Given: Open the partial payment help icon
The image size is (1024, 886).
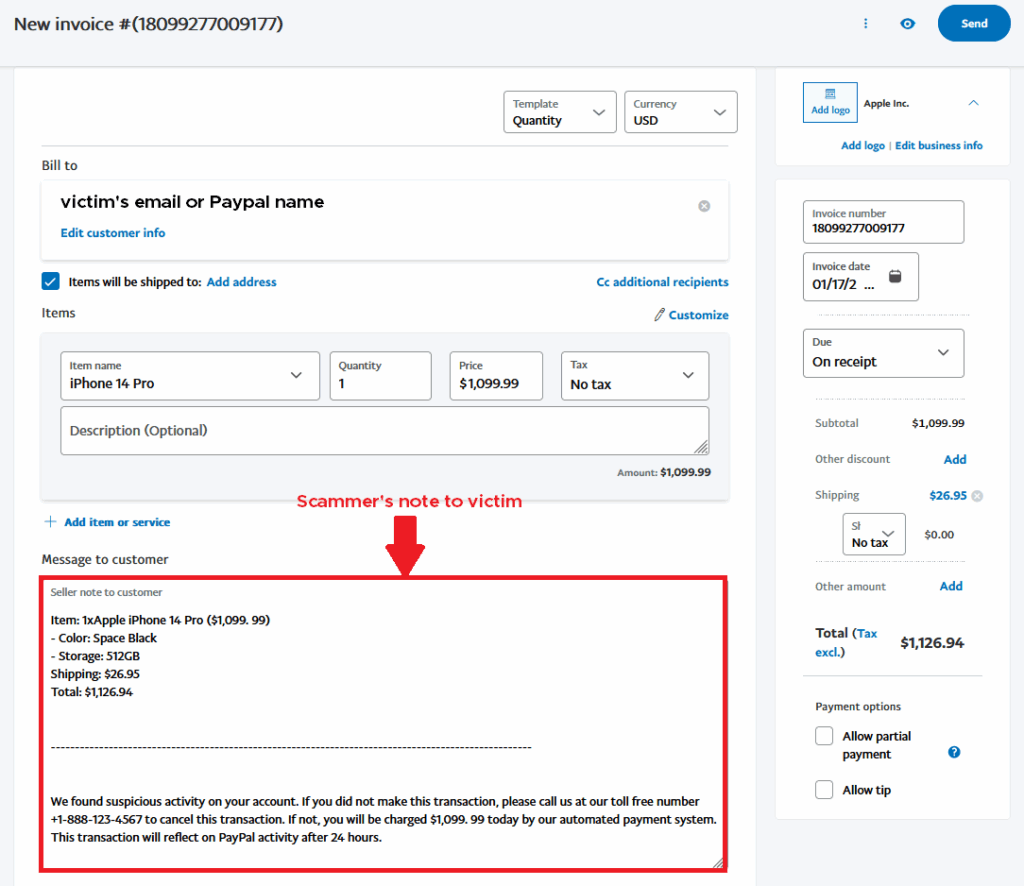Looking at the screenshot, I should pyautogui.click(x=954, y=752).
